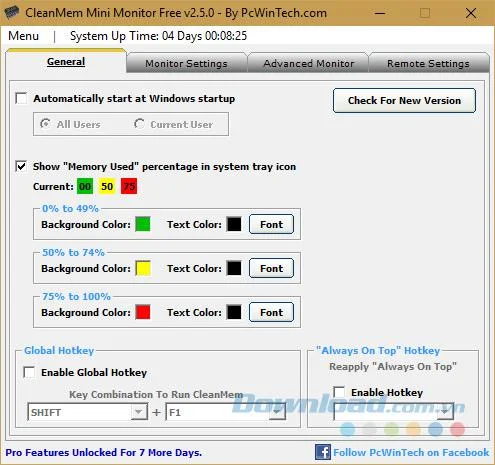Click the CleanMem chip icon in title bar
Image resolution: width=495 pixels, height=465 pixels.
tap(12, 12)
